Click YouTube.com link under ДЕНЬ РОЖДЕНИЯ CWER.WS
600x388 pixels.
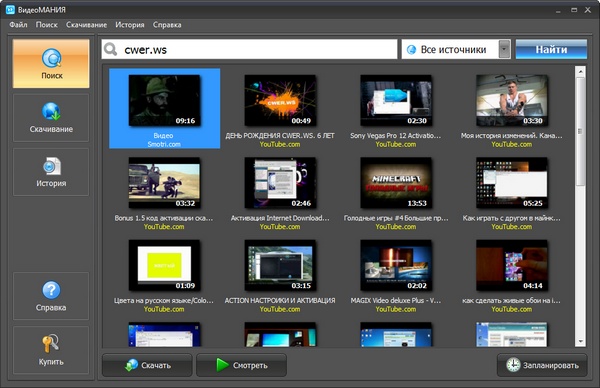coord(280,144)
